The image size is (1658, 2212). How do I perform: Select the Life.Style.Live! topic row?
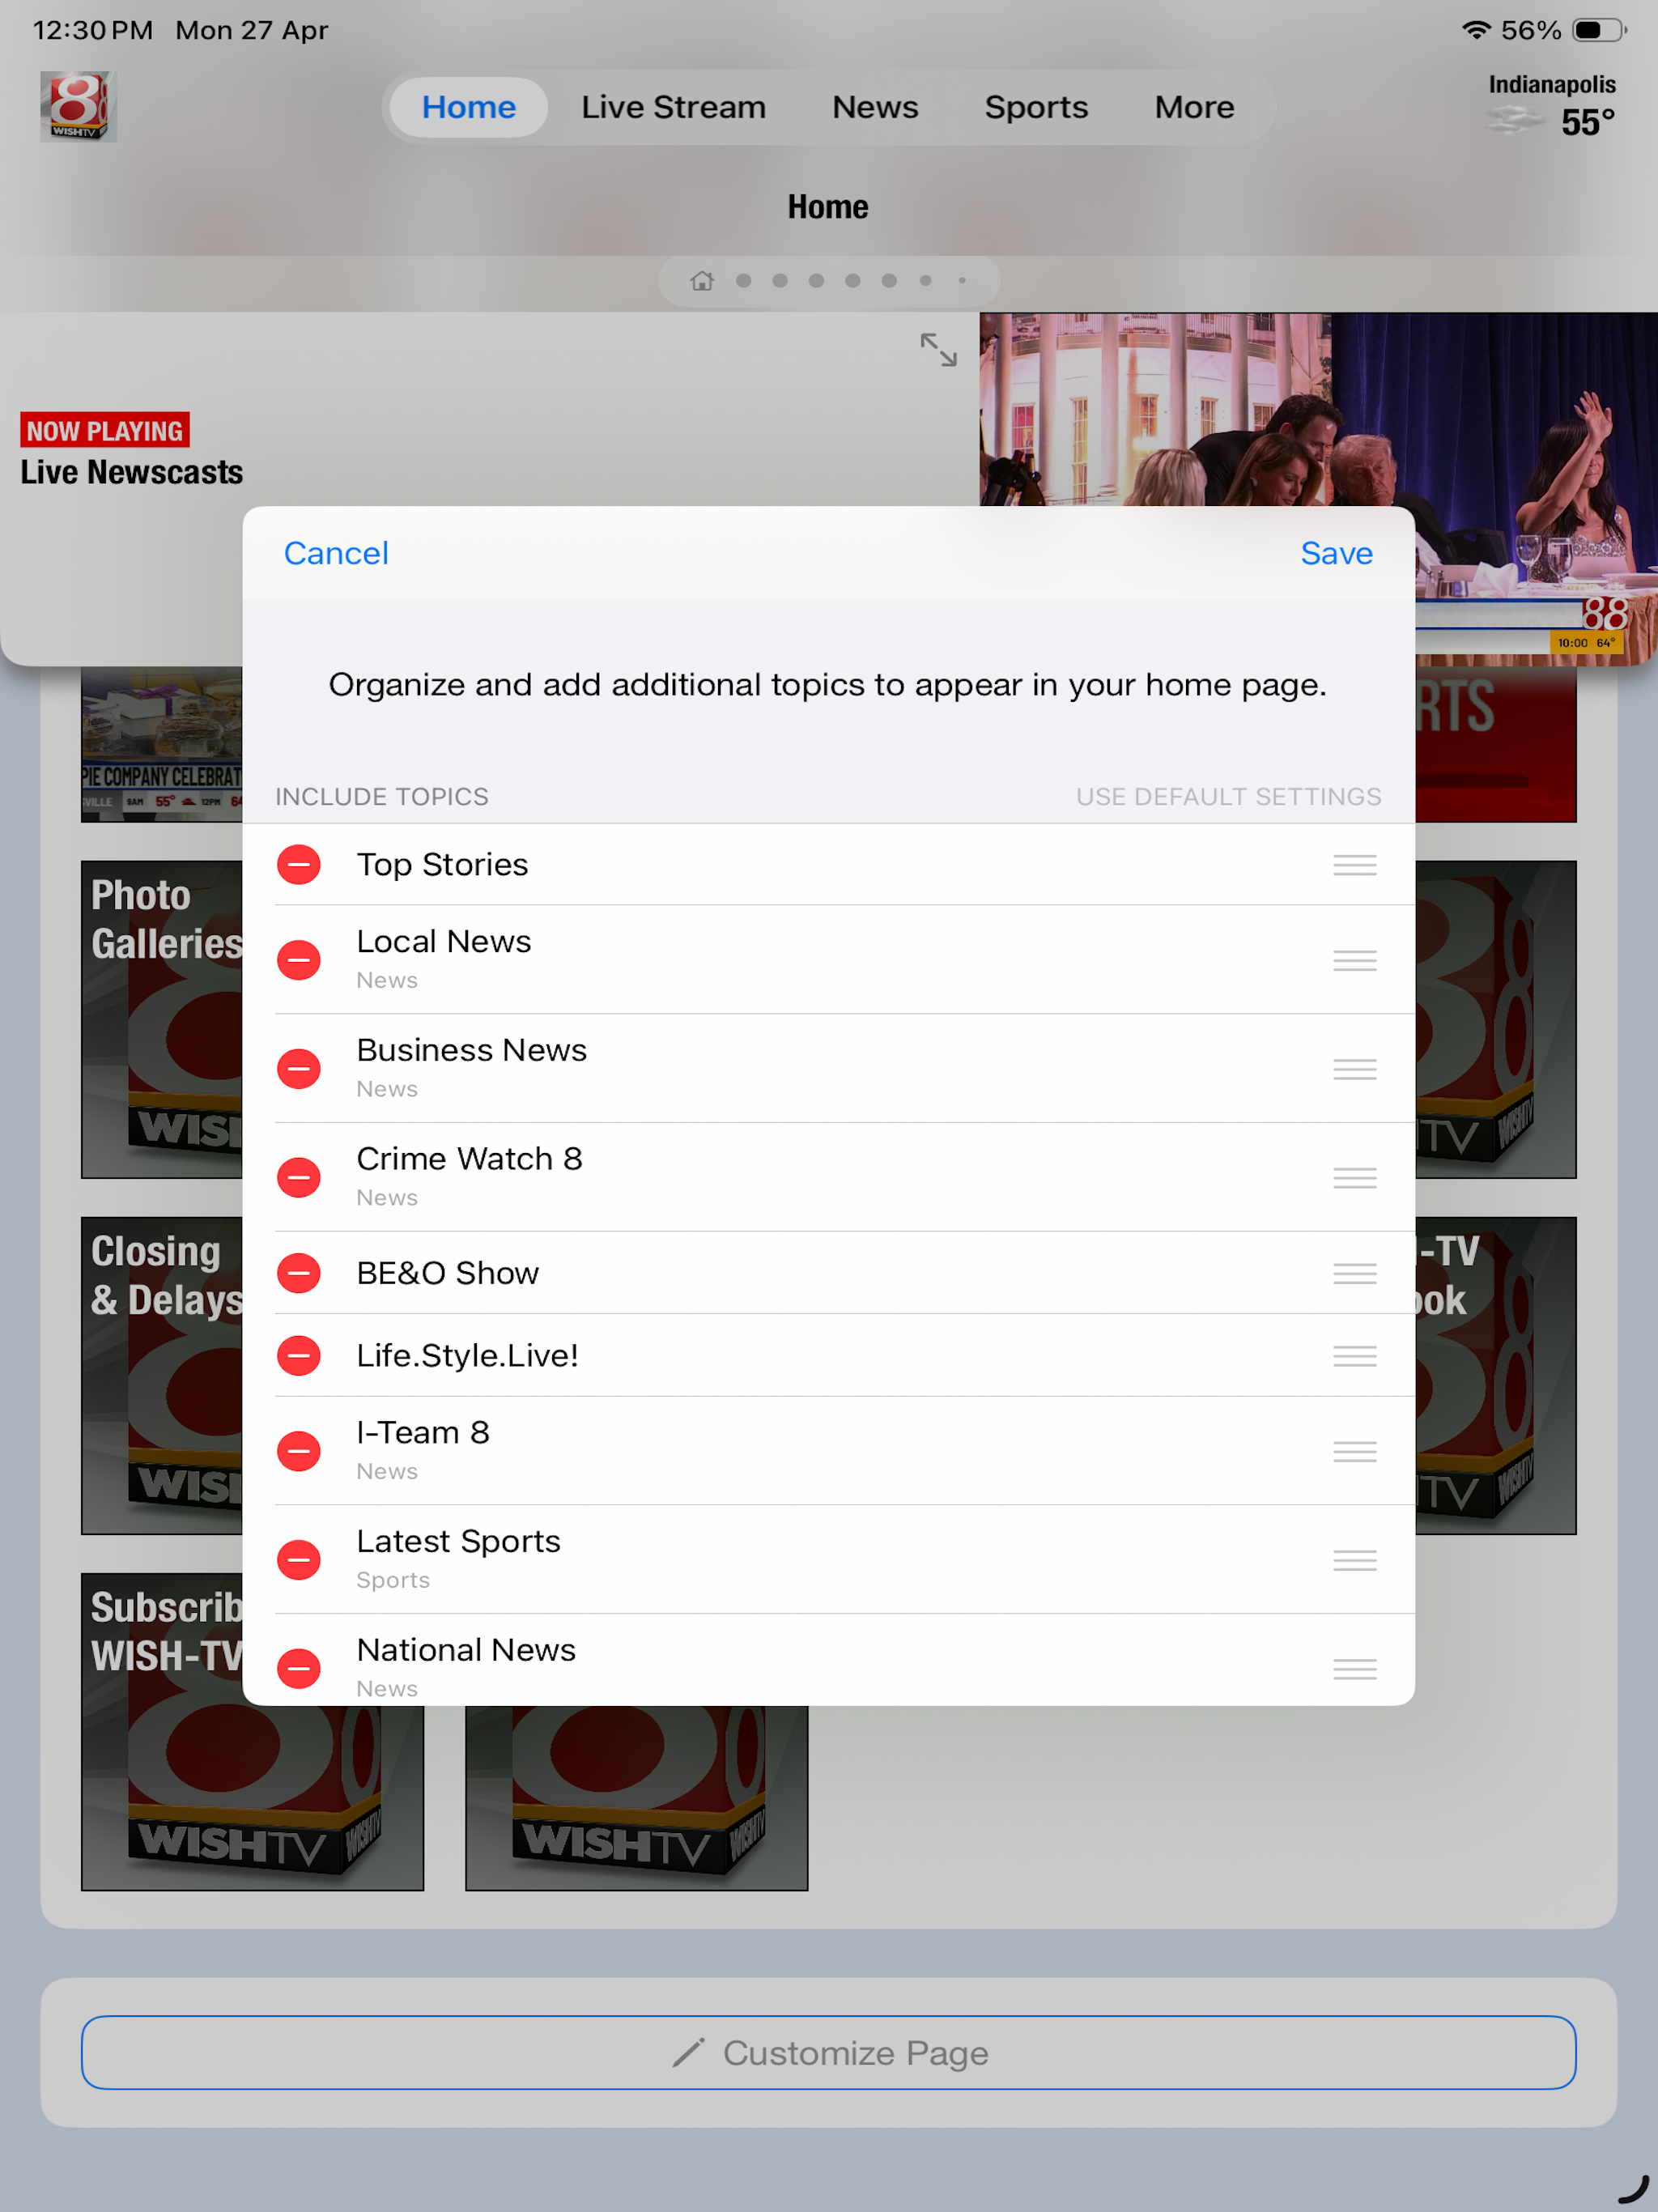(828, 1356)
